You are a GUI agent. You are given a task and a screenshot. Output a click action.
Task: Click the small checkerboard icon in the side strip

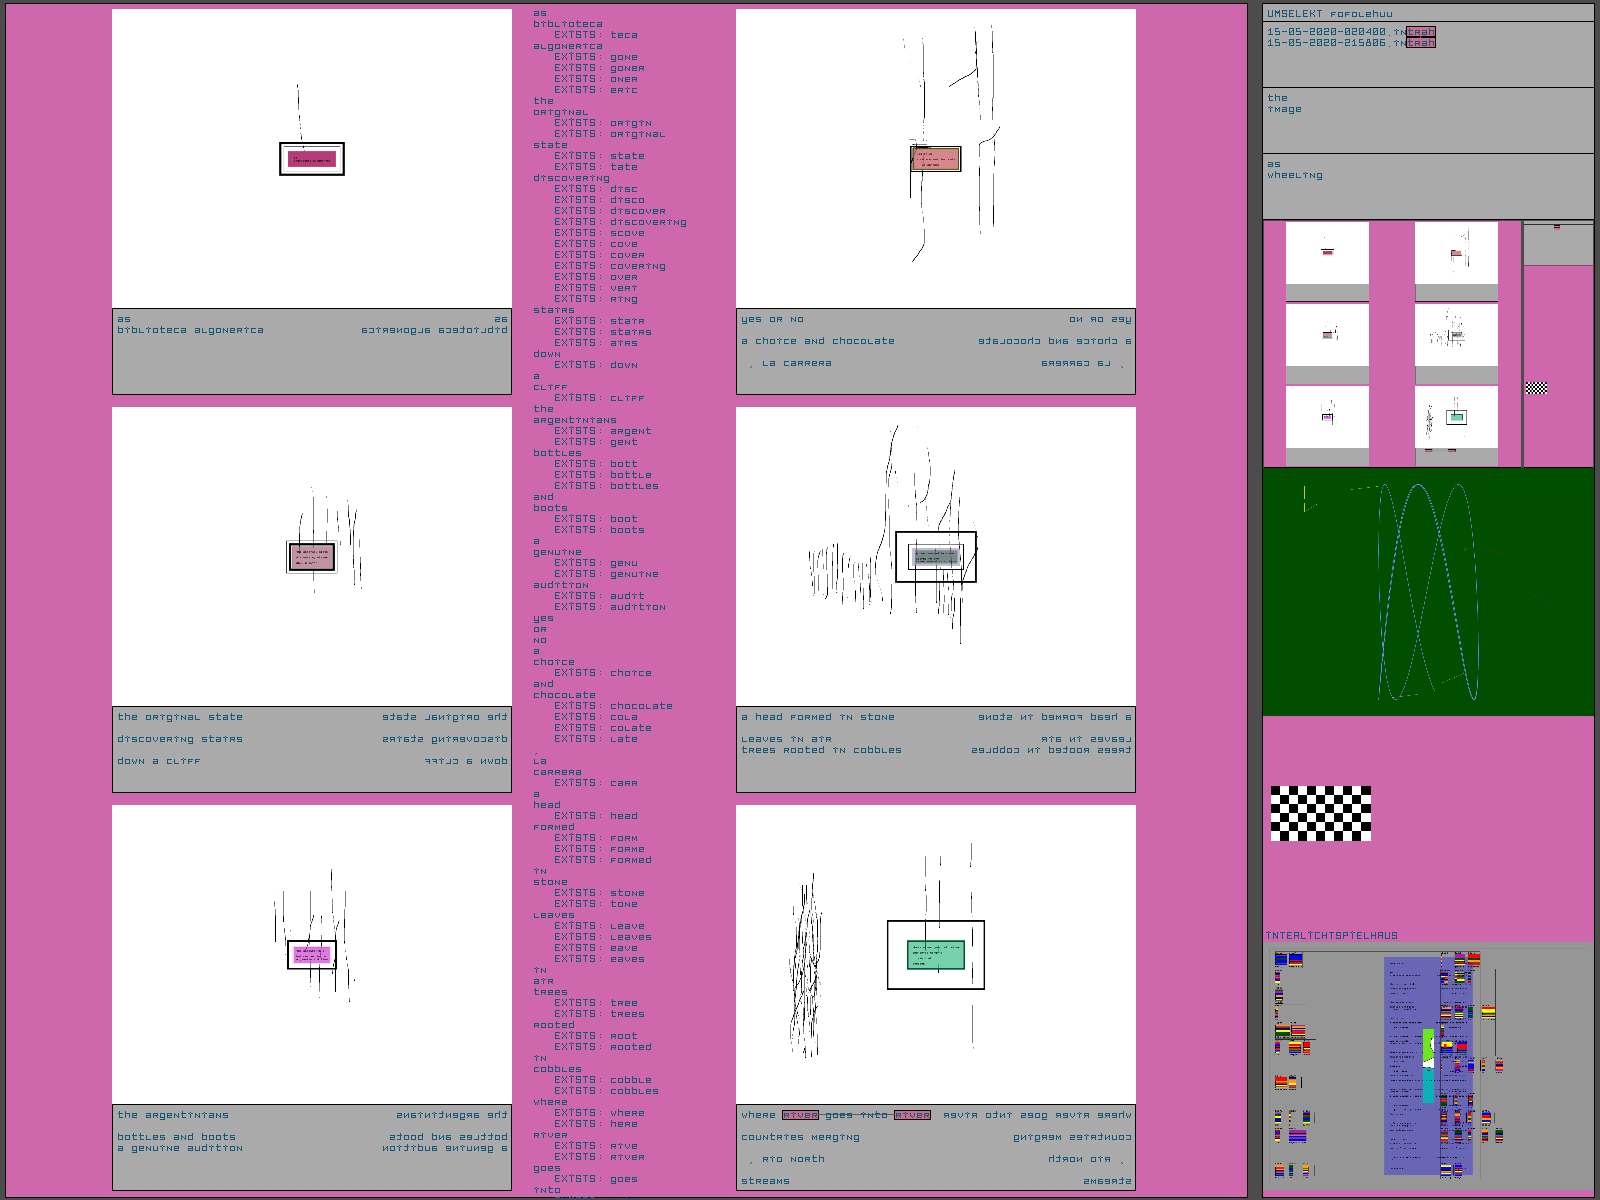(1536, 388)
